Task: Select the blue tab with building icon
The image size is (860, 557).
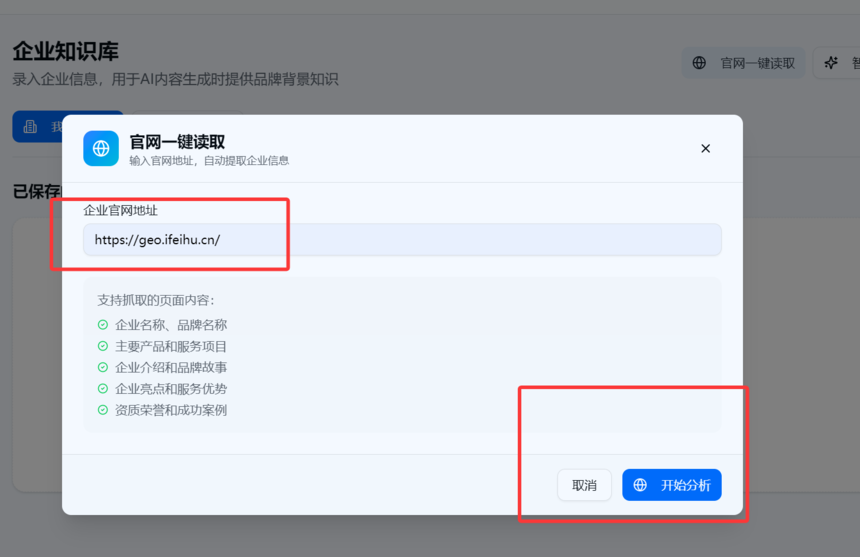Action: (36, 127)
